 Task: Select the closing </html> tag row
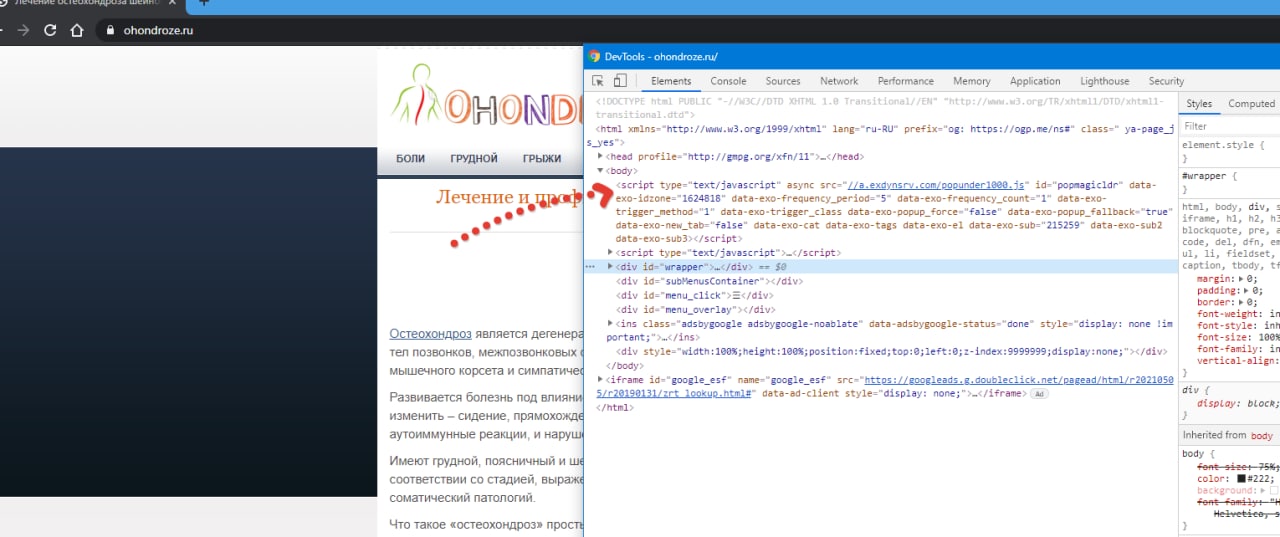pos(615,408)
